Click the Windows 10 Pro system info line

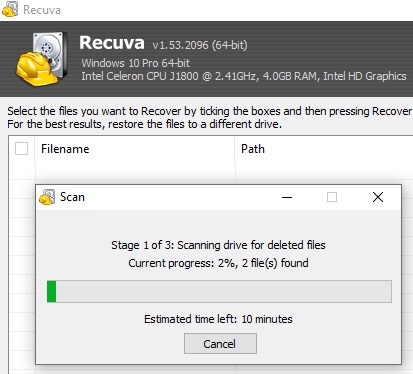(x=136, y=63)
